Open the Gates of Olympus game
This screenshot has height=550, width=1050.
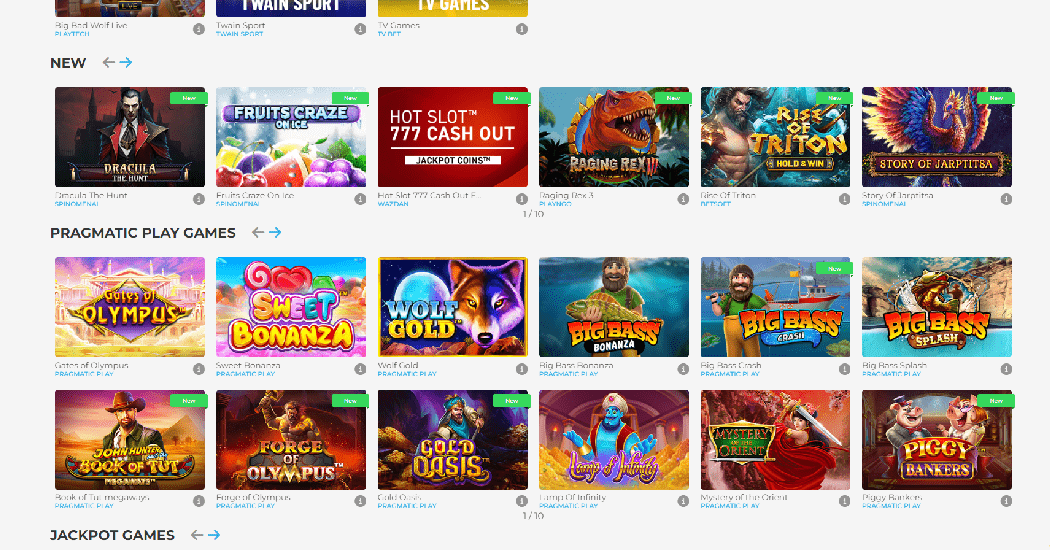click(130, 307)
